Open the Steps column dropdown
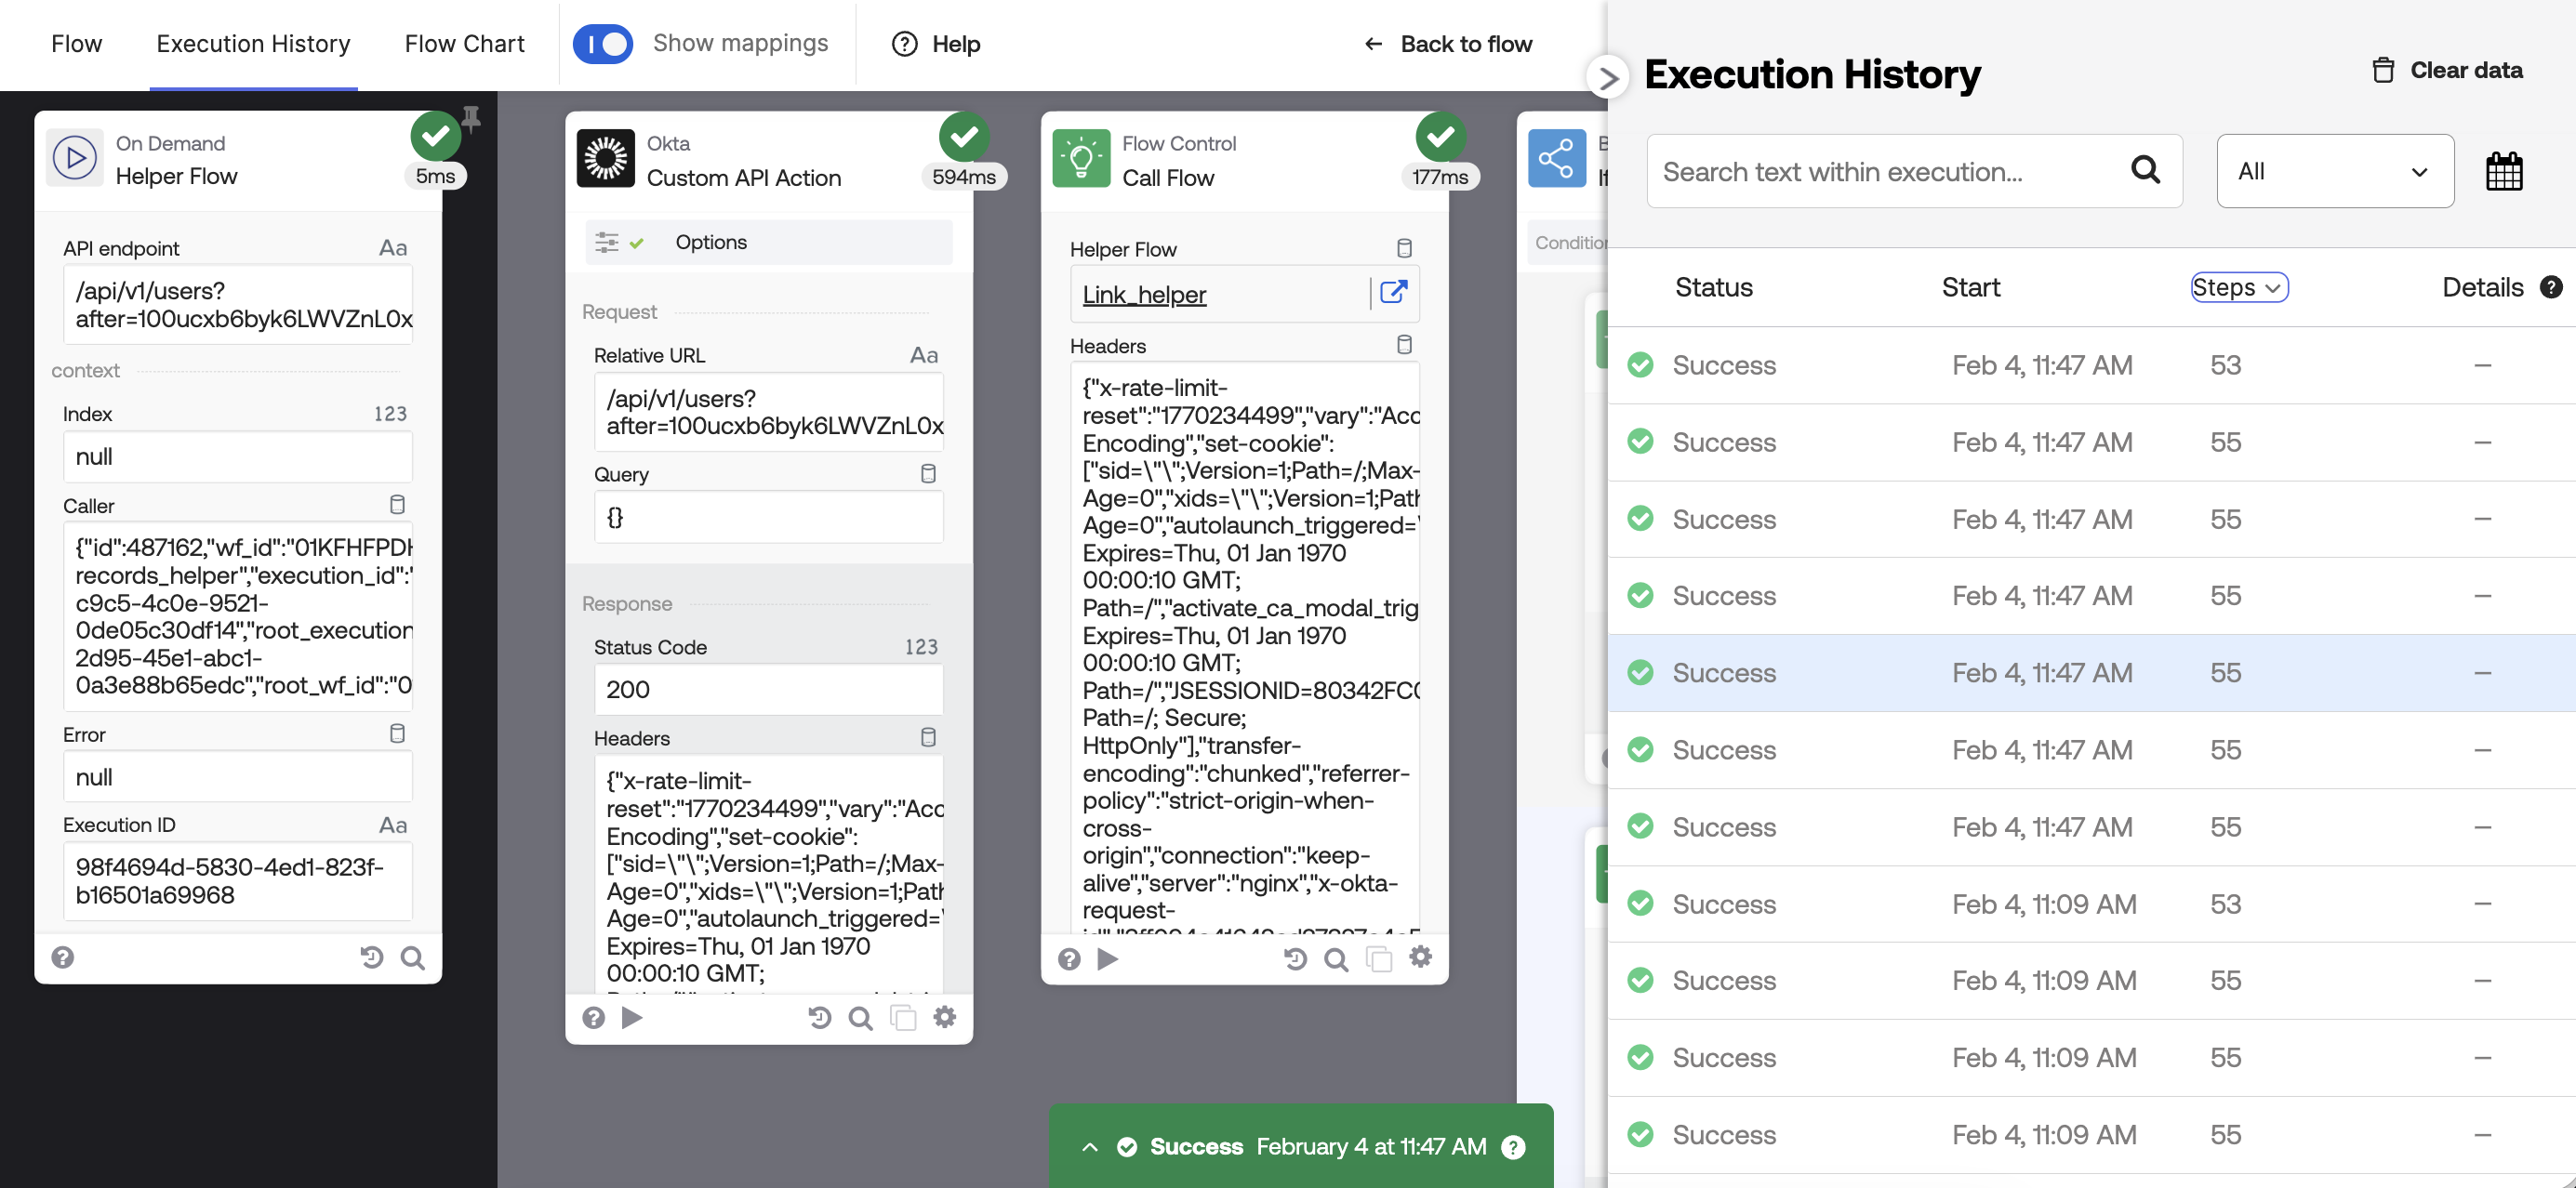The width and height of the screenshot is (2576, 1188). [x=2238, y=287]
